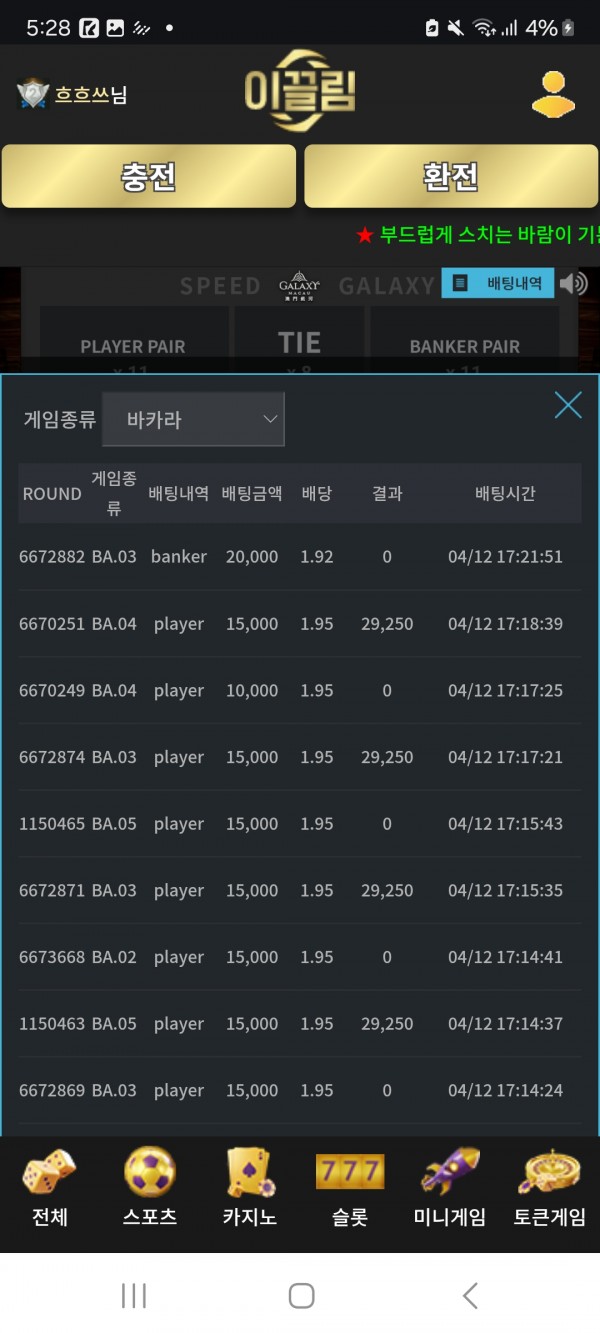Tap the Android back navigation button
This screenshot has height=1333, width=600.
coord(470,1296)
